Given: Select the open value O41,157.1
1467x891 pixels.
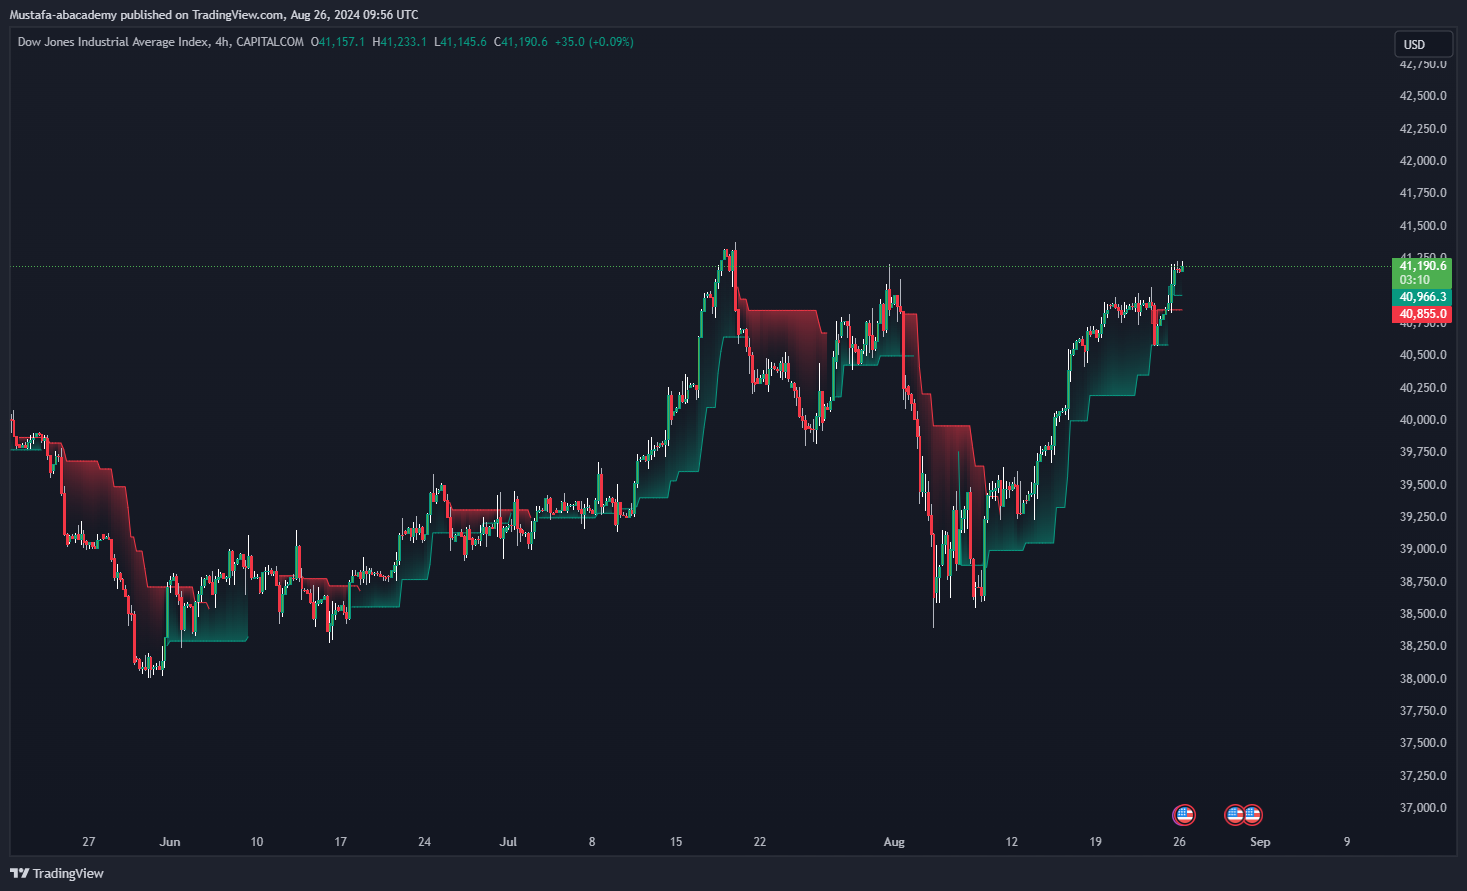Looking at the screenshot, I should (338, 42).
